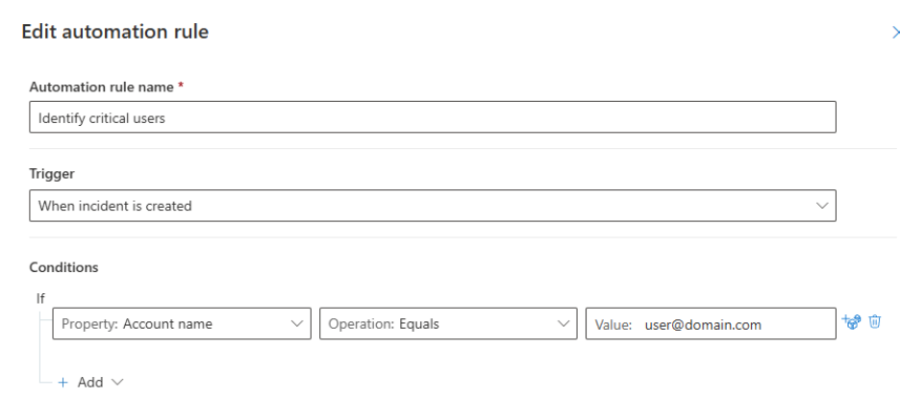Viewport: 900px width, 414px height.
Task: Click the Value field containing user@domain.com
Action: click(710, 323)
